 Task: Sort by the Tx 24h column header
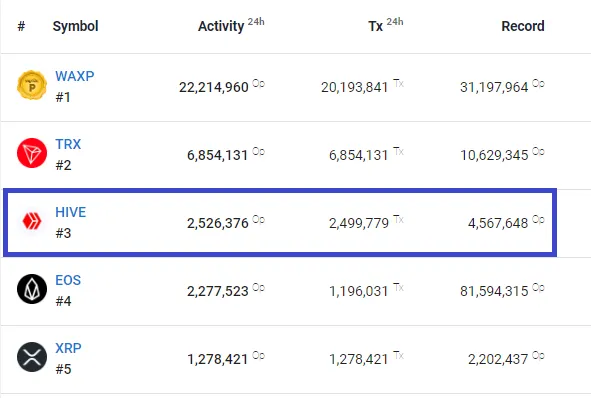click(x=386, y=25)
